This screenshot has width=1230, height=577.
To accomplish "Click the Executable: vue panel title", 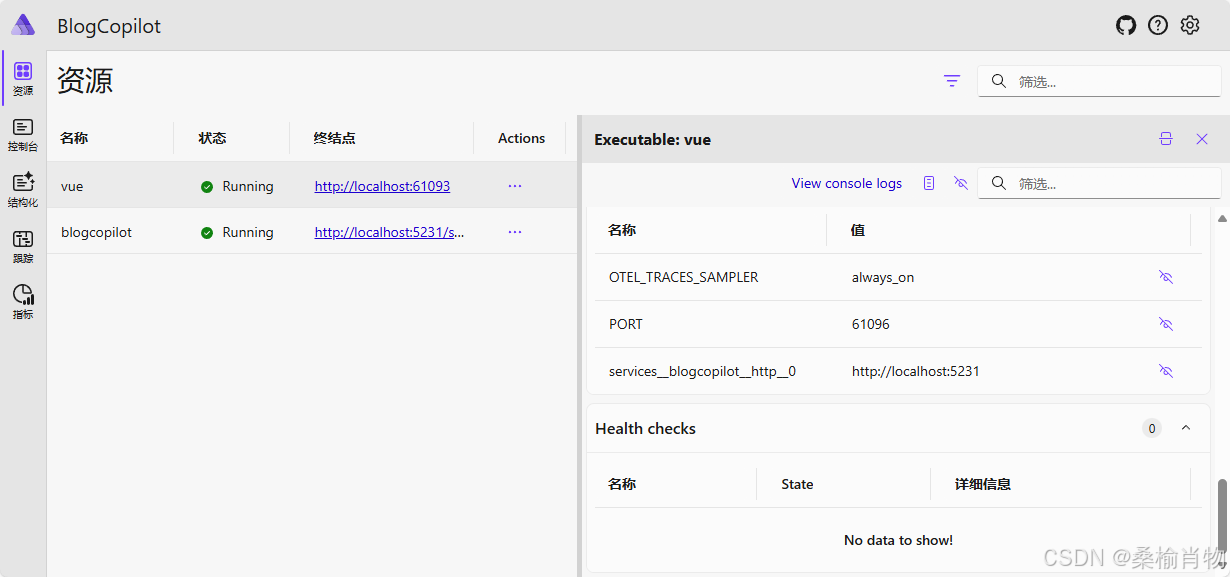I will tap(653, 140).
